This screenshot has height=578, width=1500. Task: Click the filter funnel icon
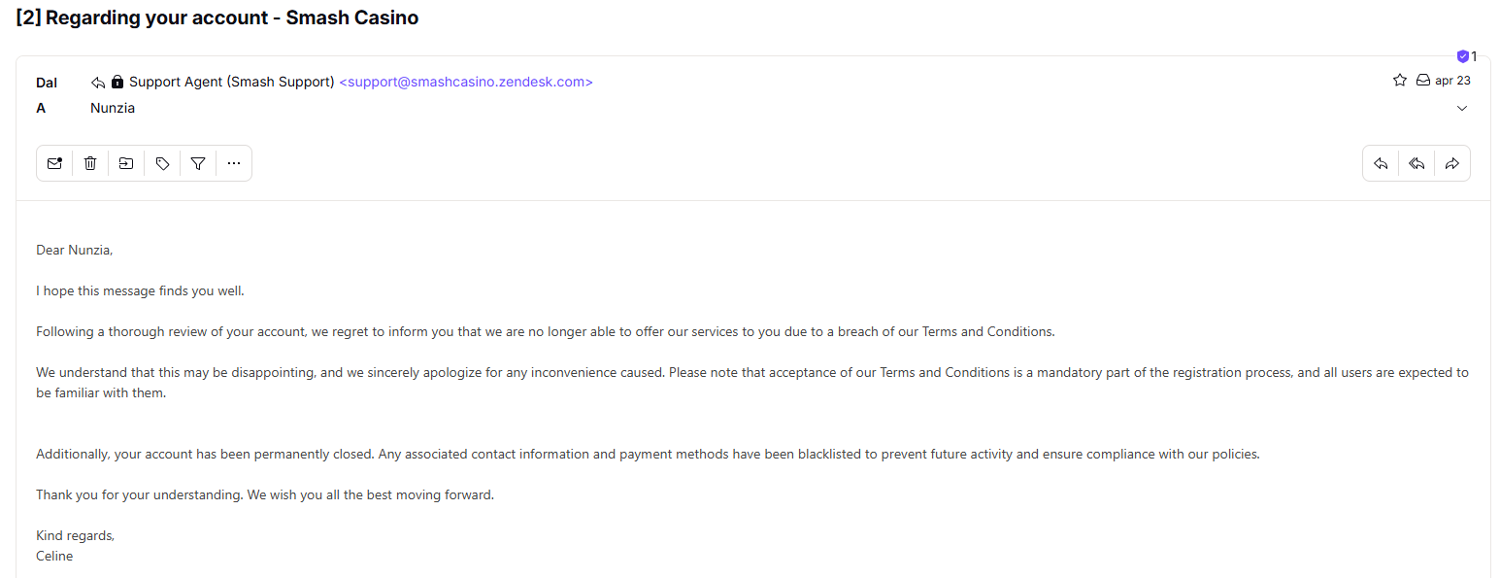pyautogui.click(x=198, y=164)
